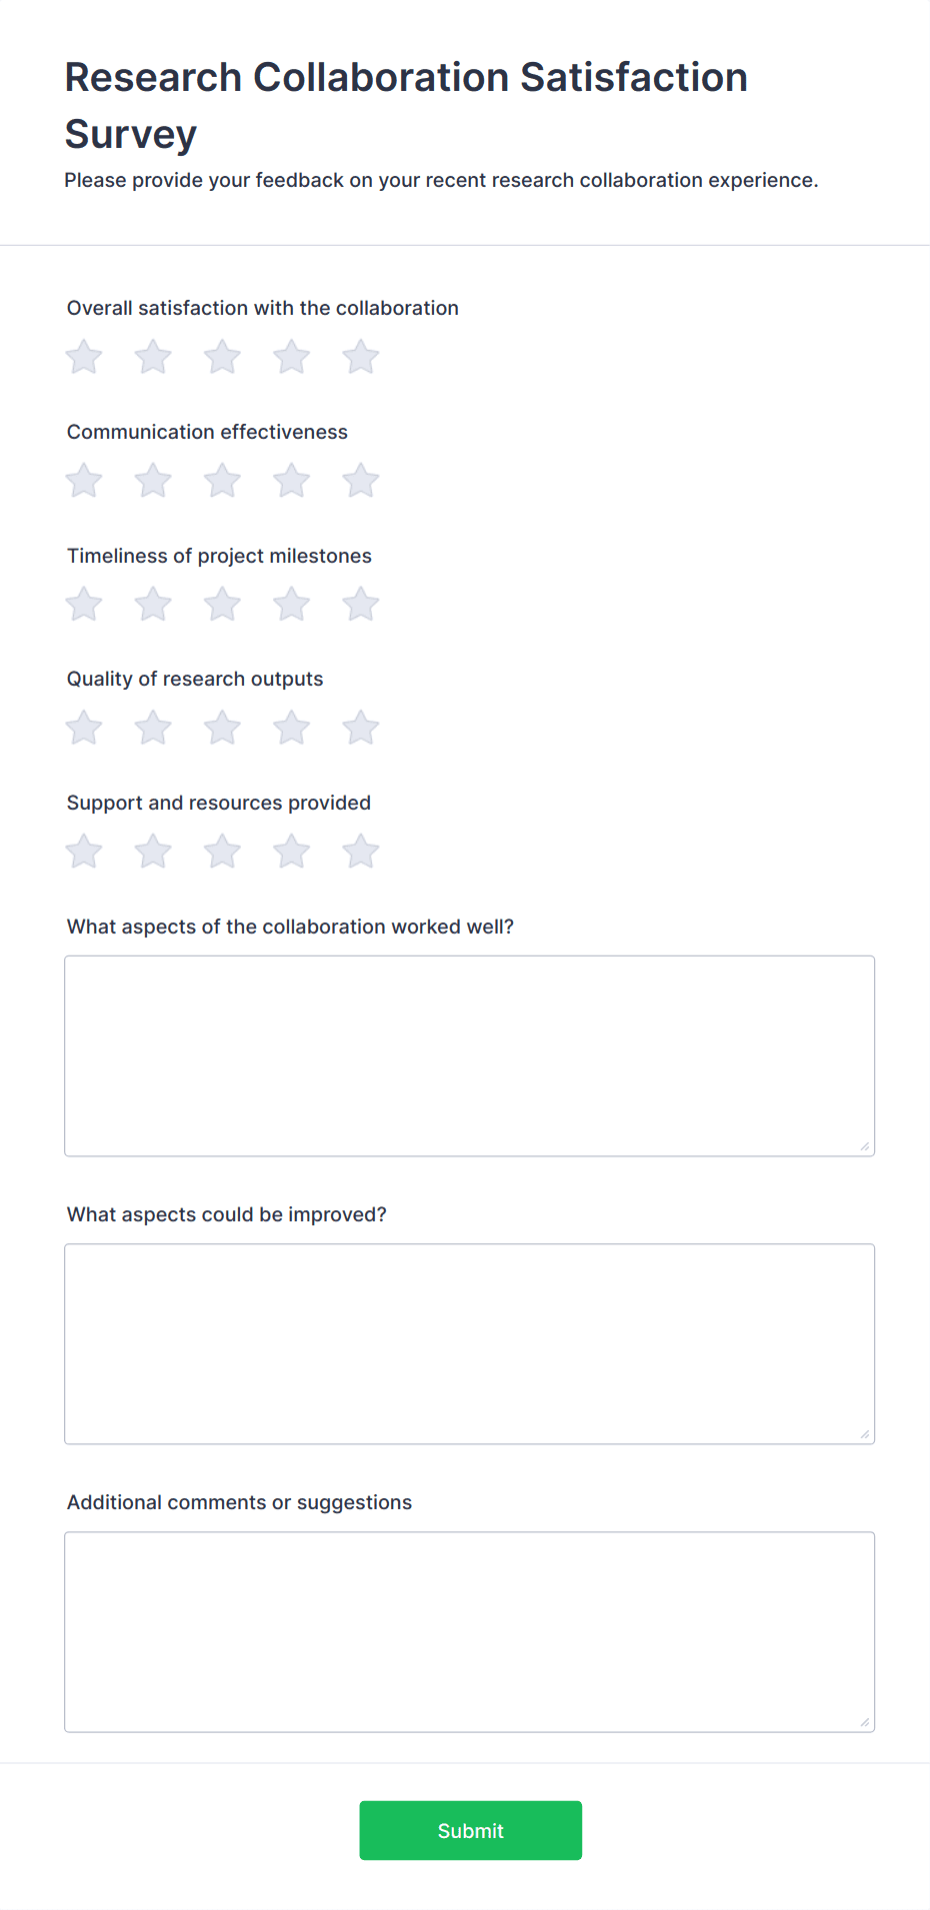Select 4 stars for support and resources provided

(291, 851)
